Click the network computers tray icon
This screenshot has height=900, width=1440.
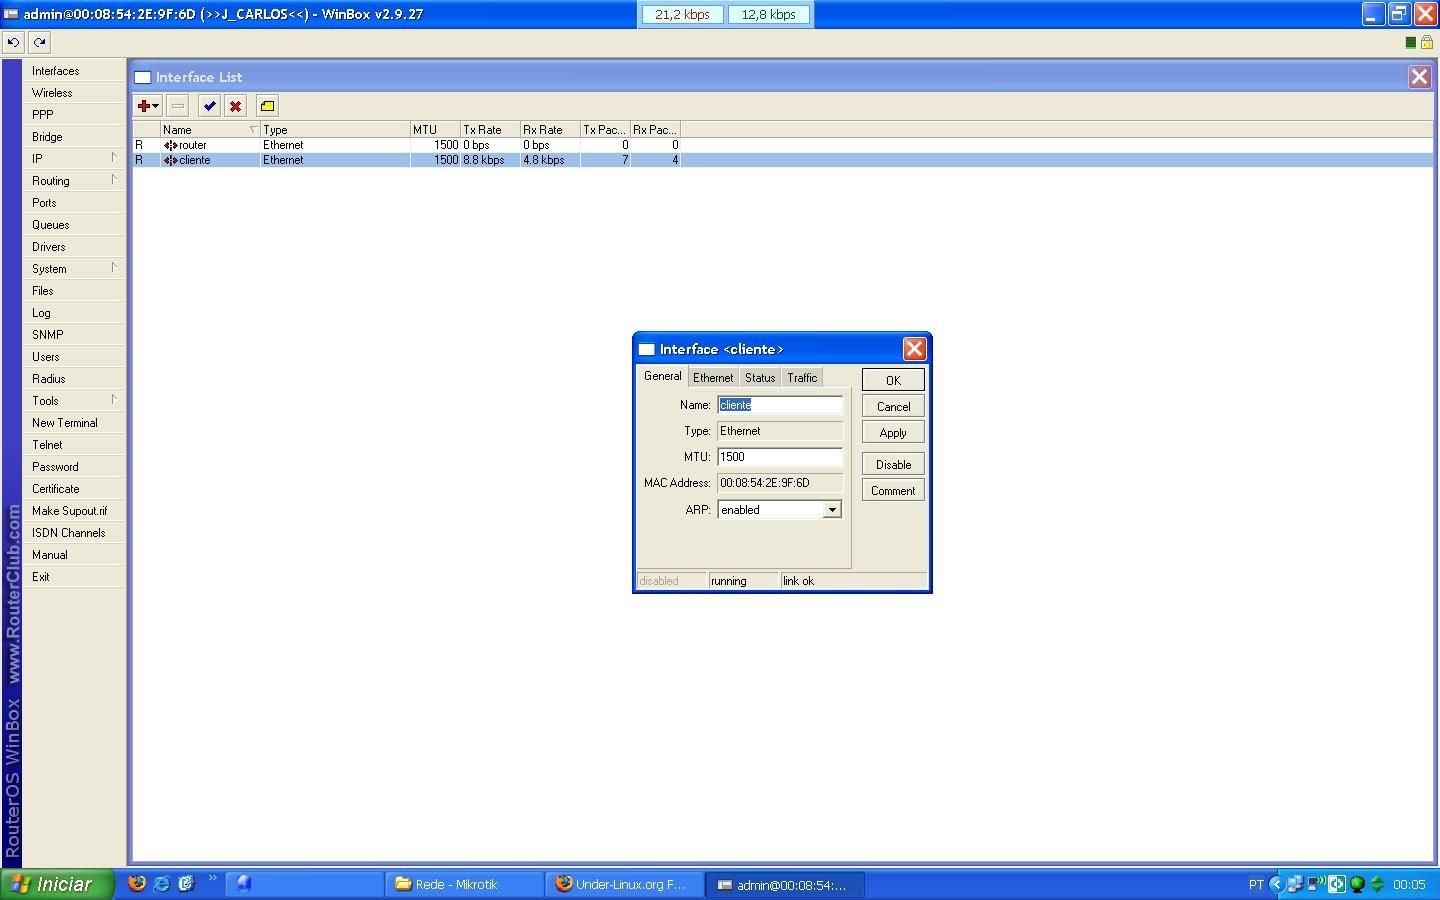[x=1296, y=884]
